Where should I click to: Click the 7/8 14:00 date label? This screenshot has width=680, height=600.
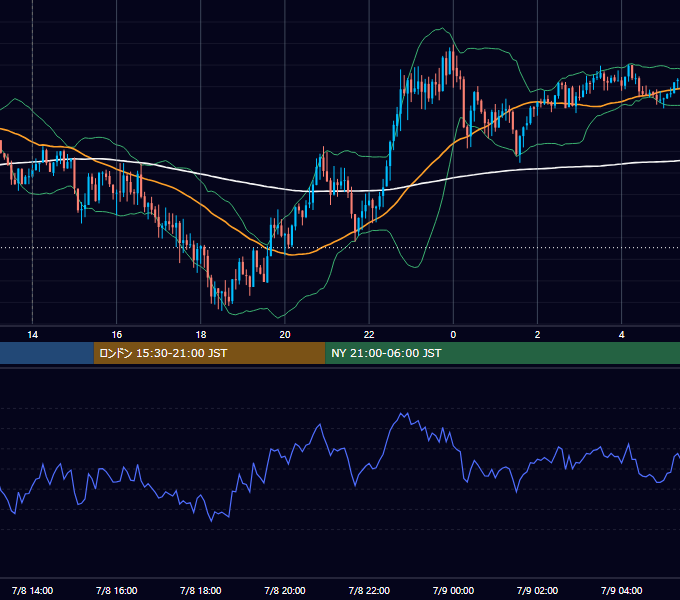click(x=33, y=590)
